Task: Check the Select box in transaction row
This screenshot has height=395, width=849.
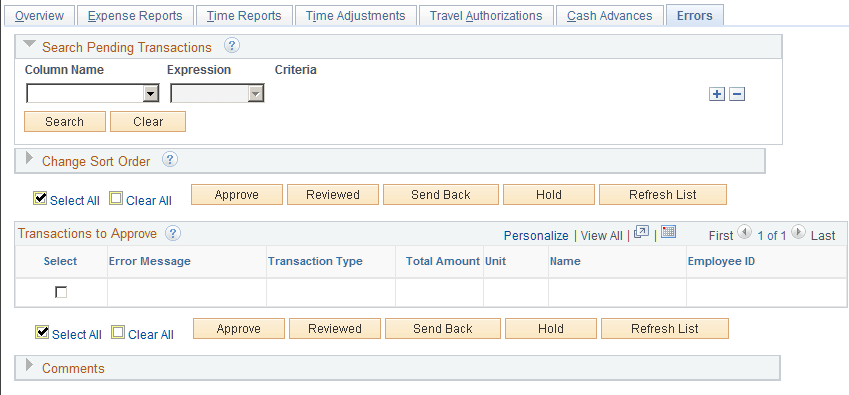Action: pos(61,293)
